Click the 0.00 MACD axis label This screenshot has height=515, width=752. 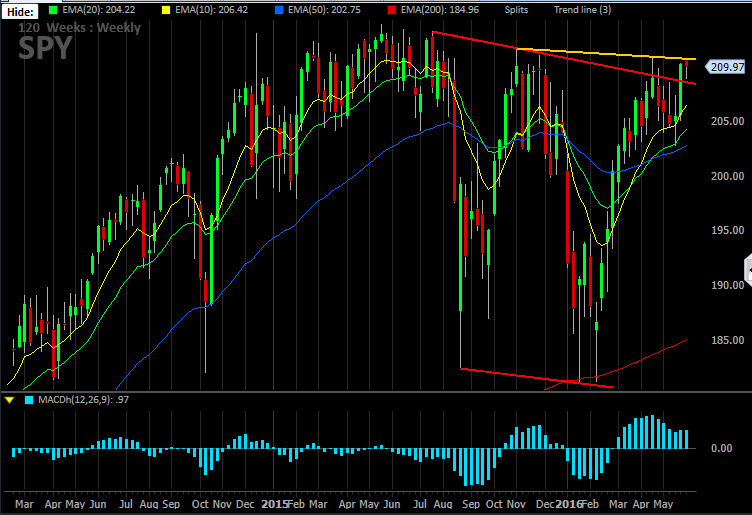pyautogui.click(x=721, y=448)
